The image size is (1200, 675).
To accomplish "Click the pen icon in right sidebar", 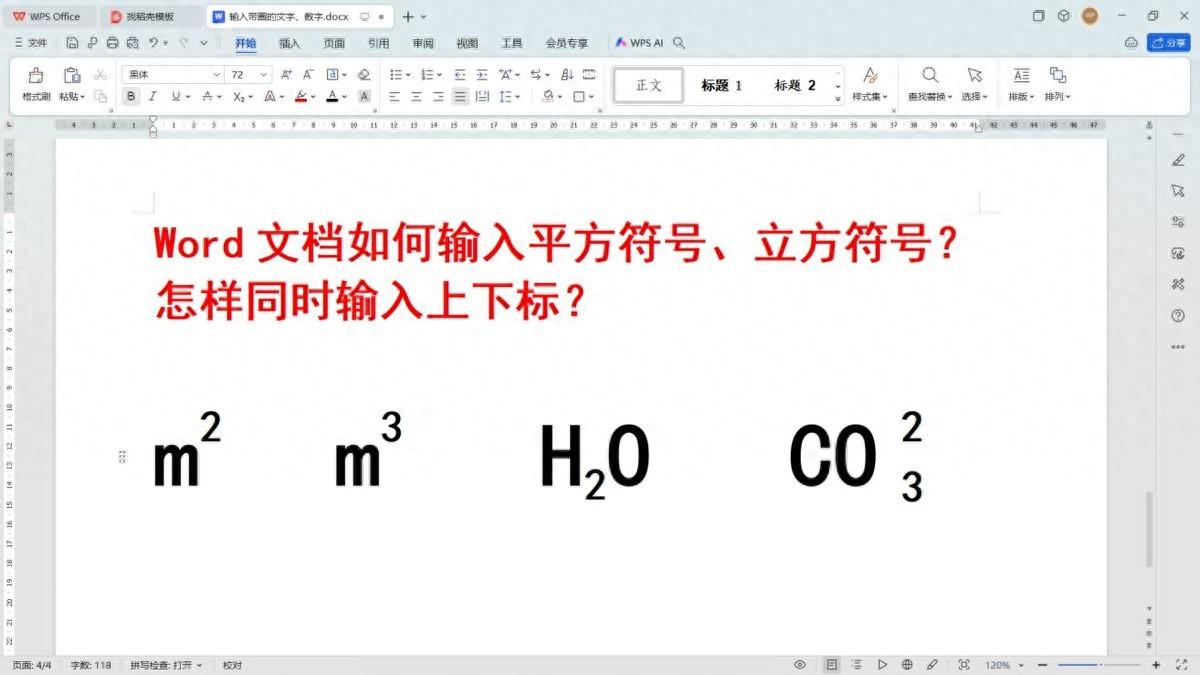I will coord(1178,160).
